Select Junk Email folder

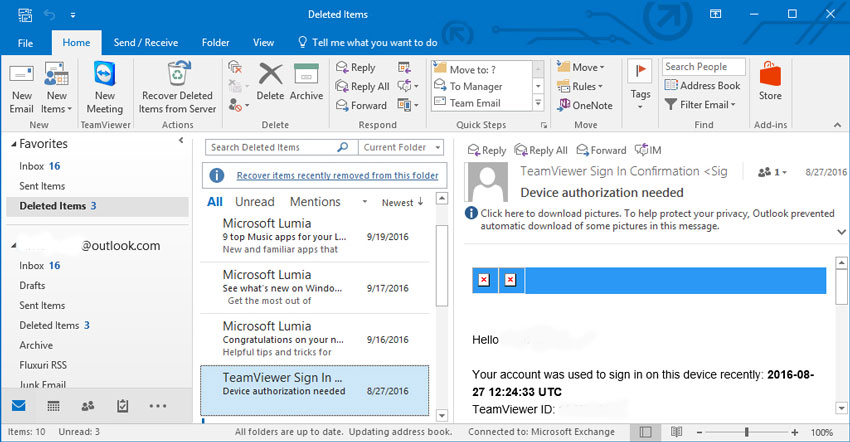[x=43, y=384]
